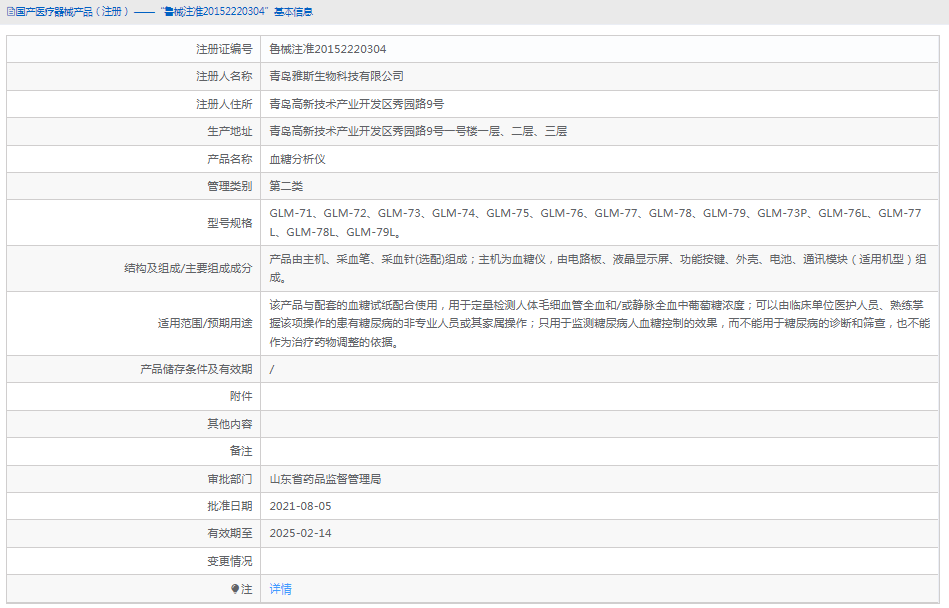Click the company name 青岛雅斯生物科技有限公司

point(338,76)
